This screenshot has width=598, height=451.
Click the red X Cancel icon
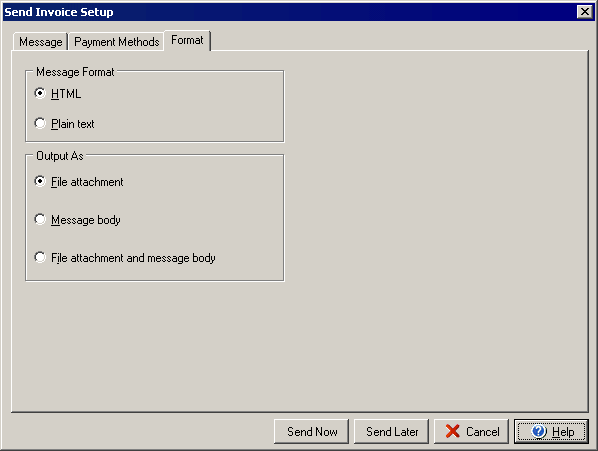tap(452, 431)
